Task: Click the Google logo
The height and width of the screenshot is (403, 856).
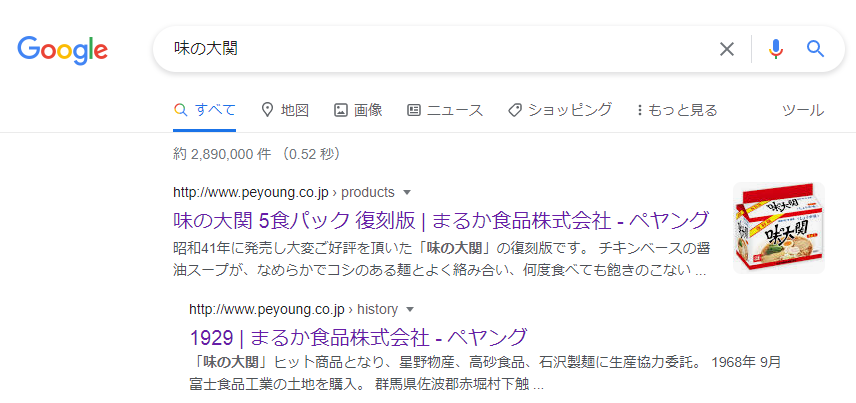Action: point(62,50)
